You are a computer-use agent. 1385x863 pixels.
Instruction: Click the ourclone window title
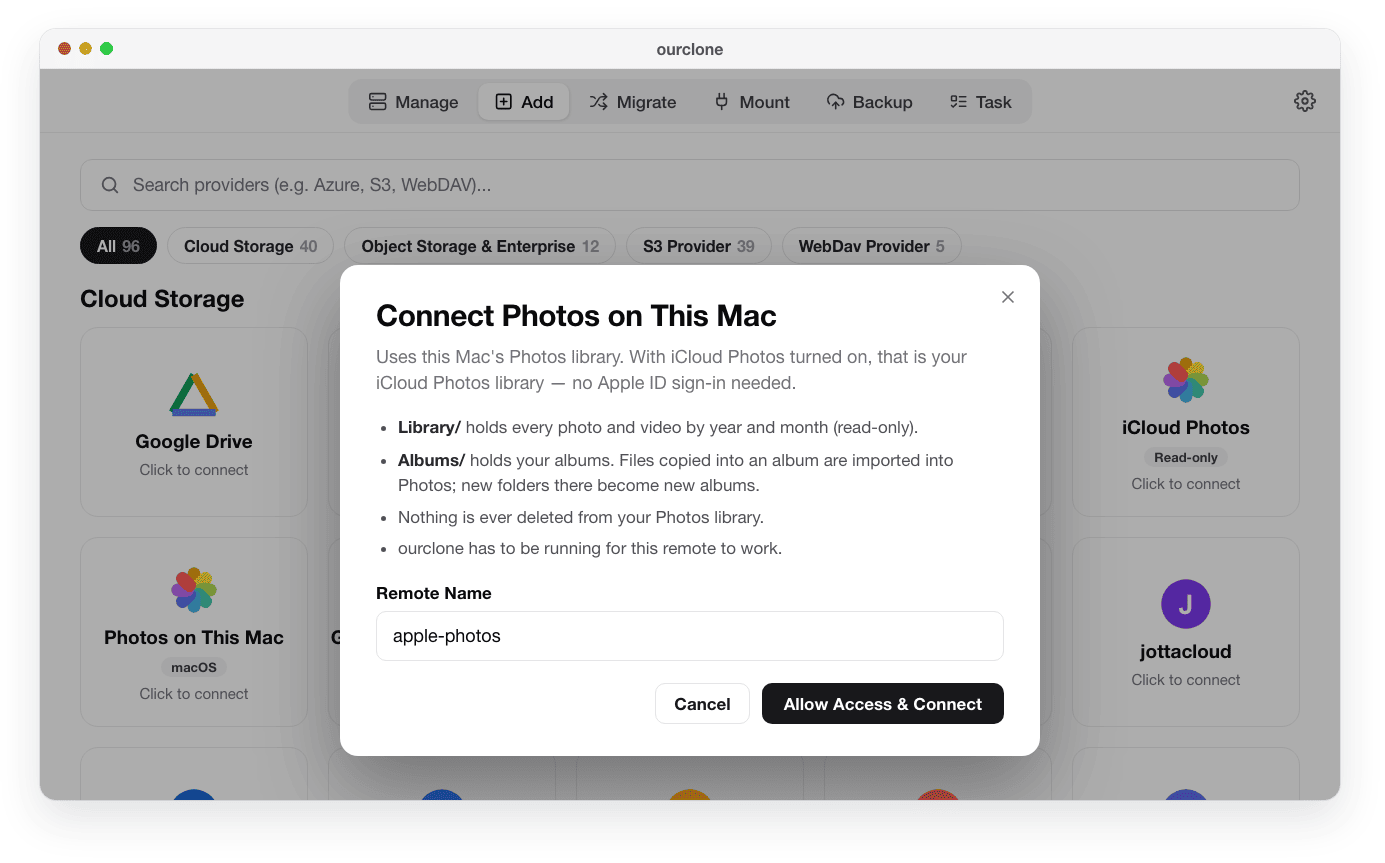click(x=690, y=49)
